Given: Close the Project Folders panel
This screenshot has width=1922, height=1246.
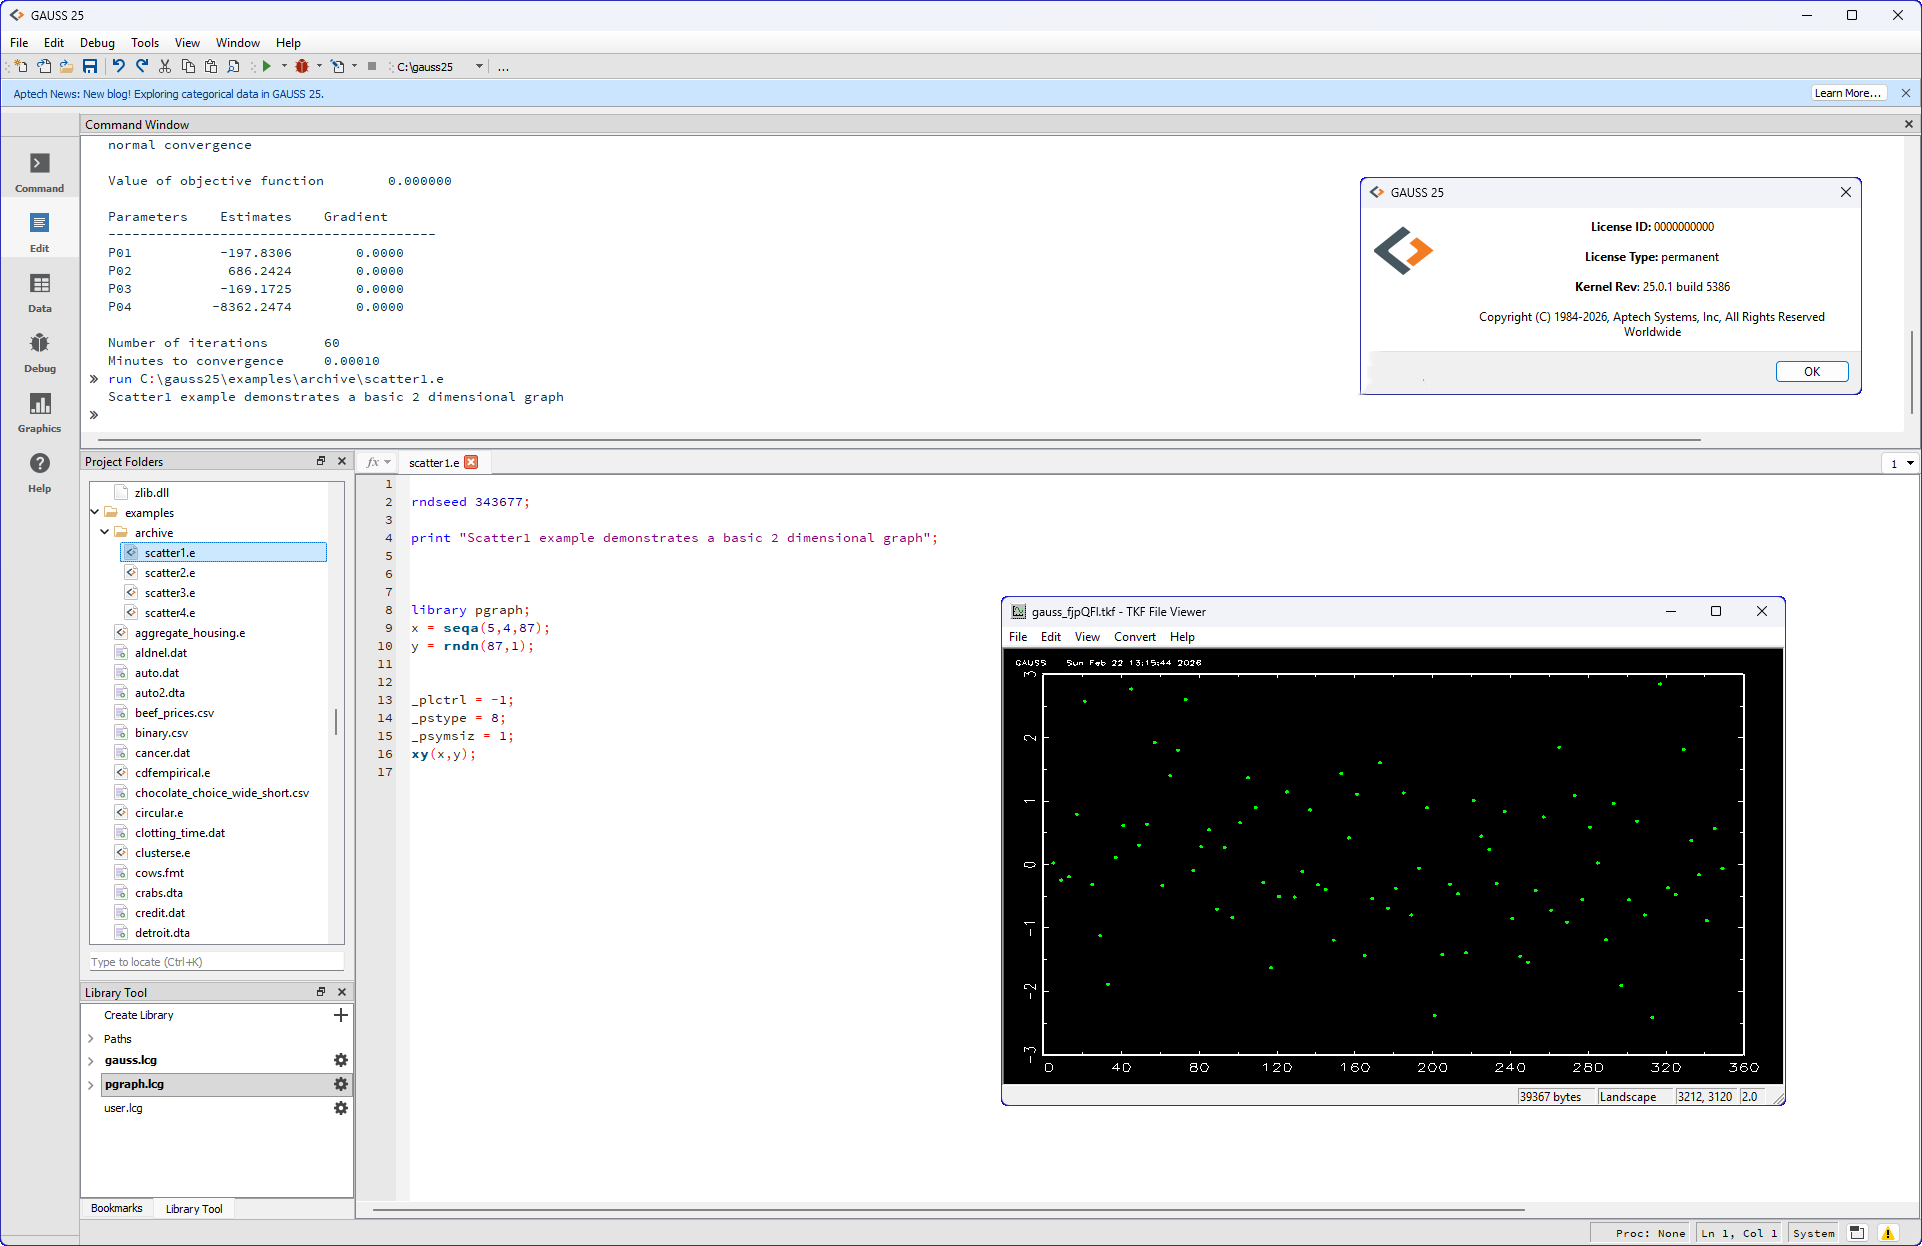Looking at the screenshot, I should (x=342, y=461).
